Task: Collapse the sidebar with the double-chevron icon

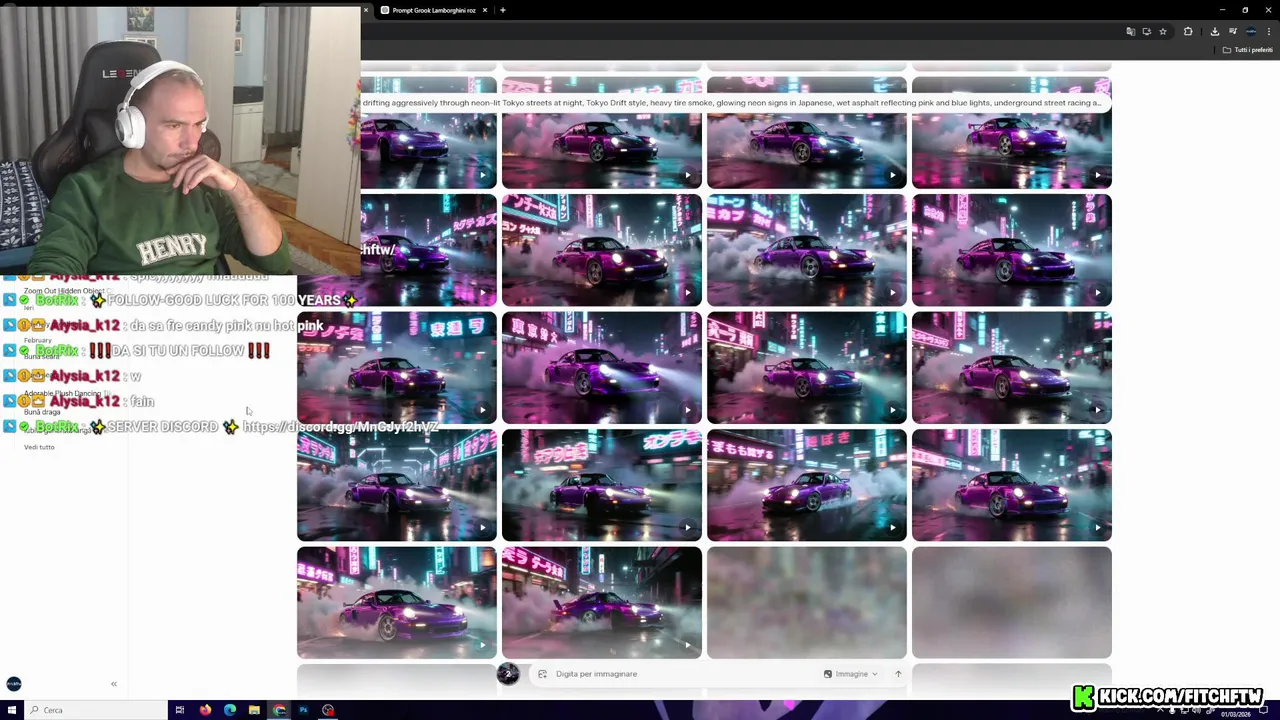Action: pos(114,684)
